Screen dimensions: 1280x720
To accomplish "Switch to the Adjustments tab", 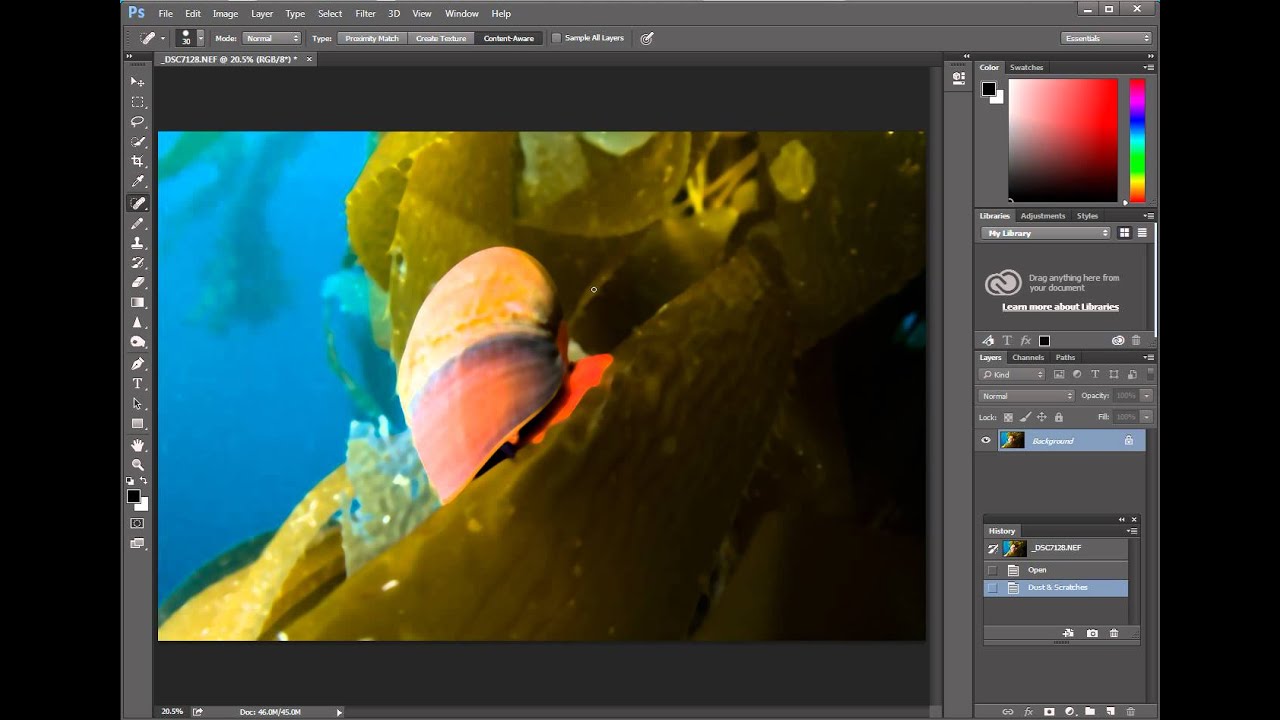I will (x=1043, y=216).
